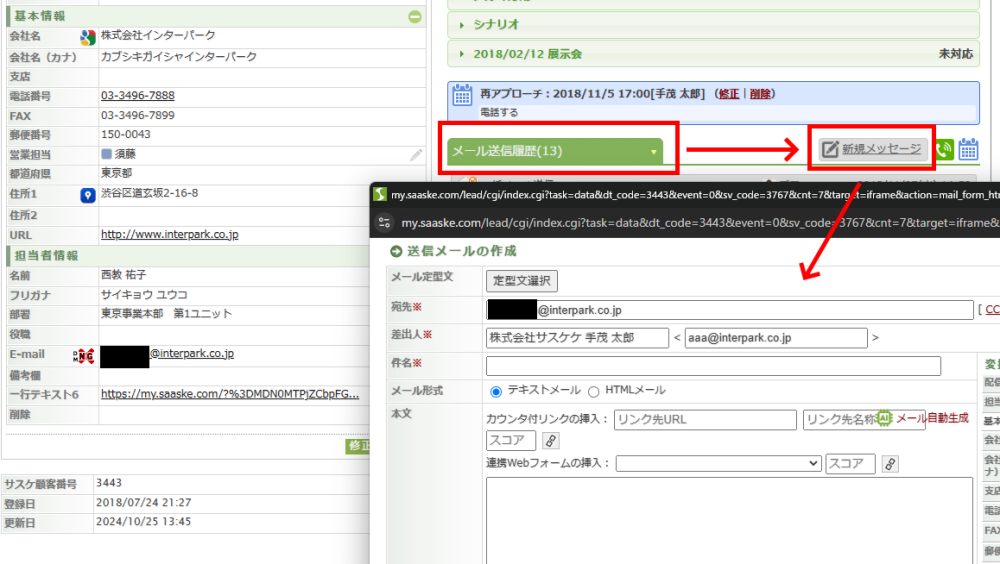The width and height of the screenshot is (1000, 564).
Task: Click the pencil edit icon in 営業担当 row
Action: coord(416,155)
